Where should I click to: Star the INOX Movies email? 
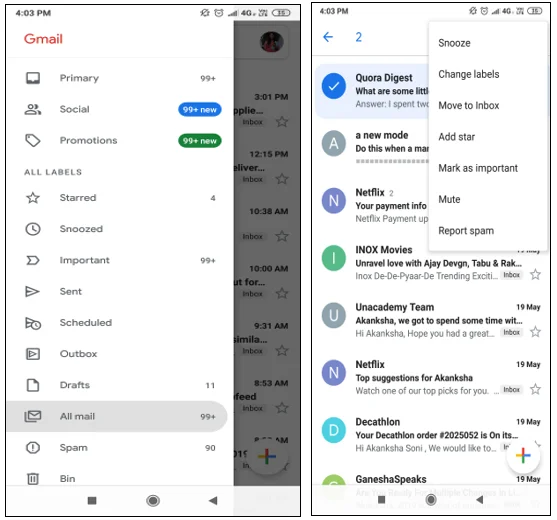coord(535,275)
